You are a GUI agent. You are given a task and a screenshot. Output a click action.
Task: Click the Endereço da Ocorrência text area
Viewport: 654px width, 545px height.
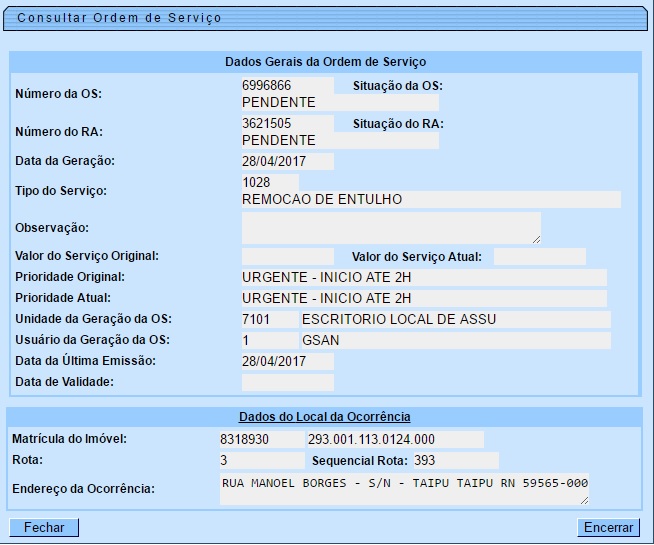[404, 488]
